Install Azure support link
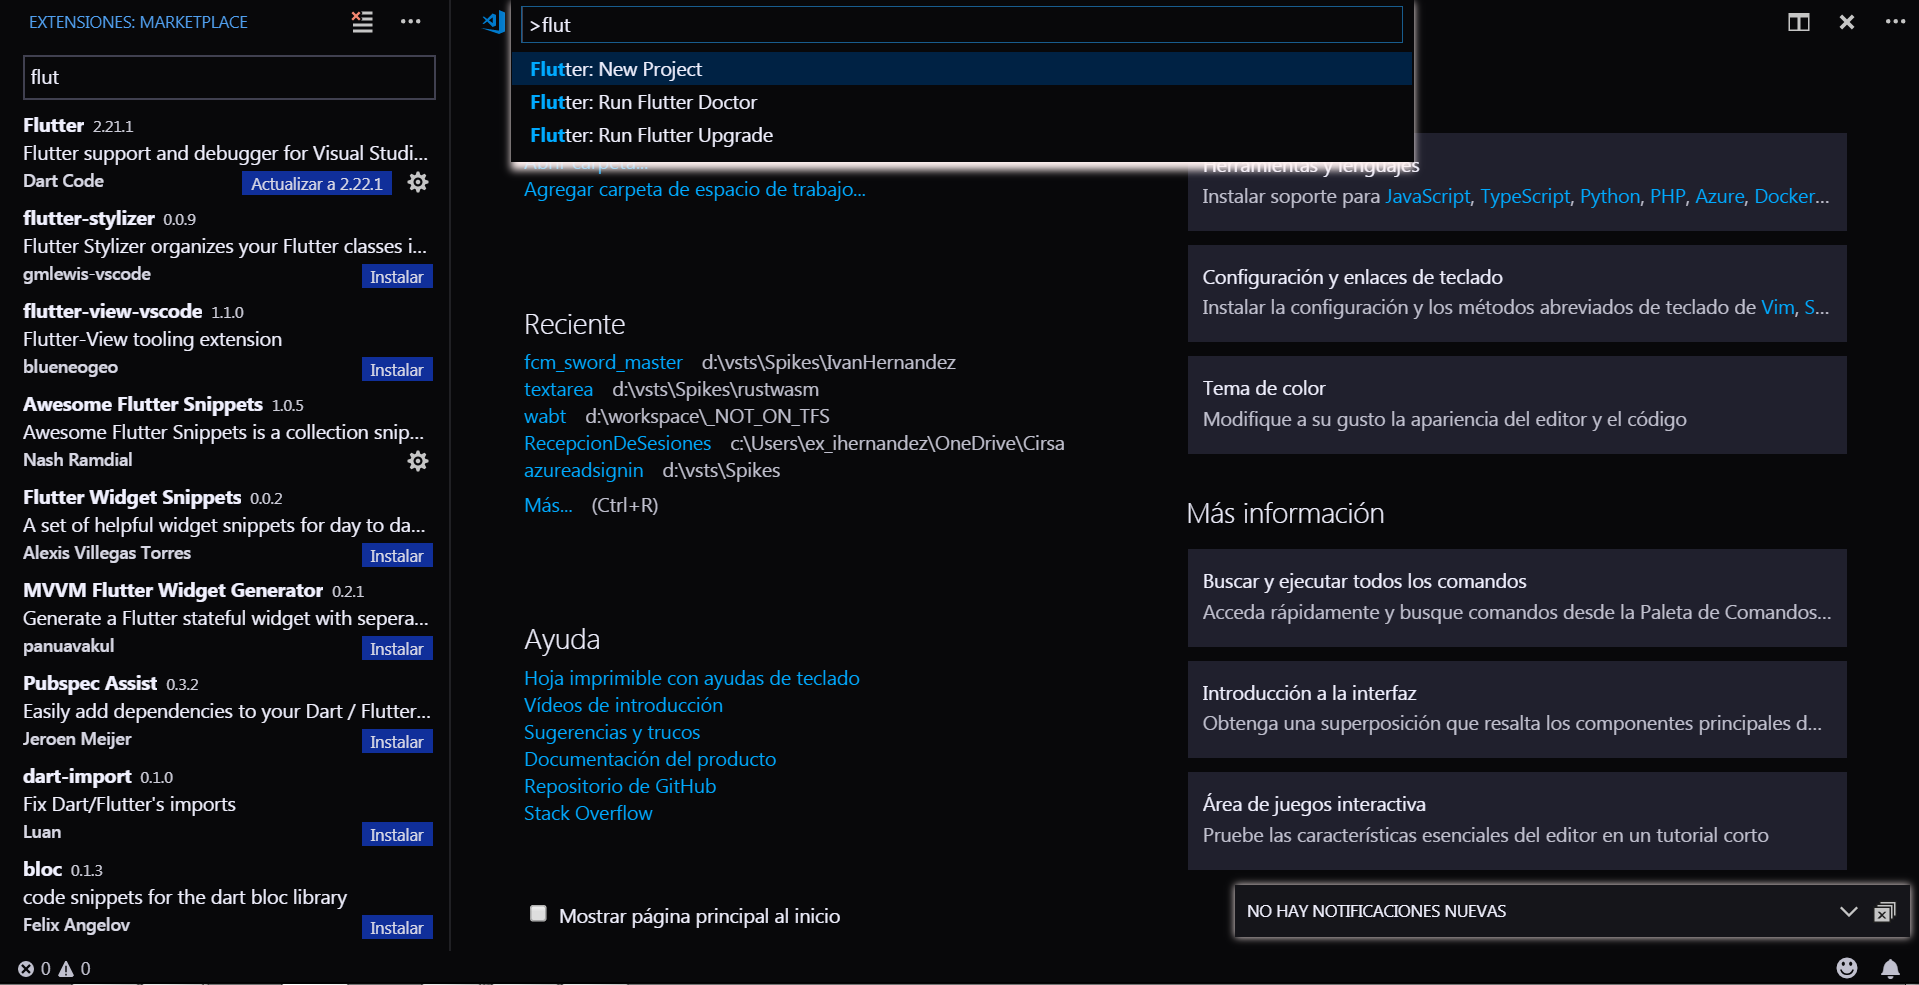The image size is (1919, 985). 1719,196
